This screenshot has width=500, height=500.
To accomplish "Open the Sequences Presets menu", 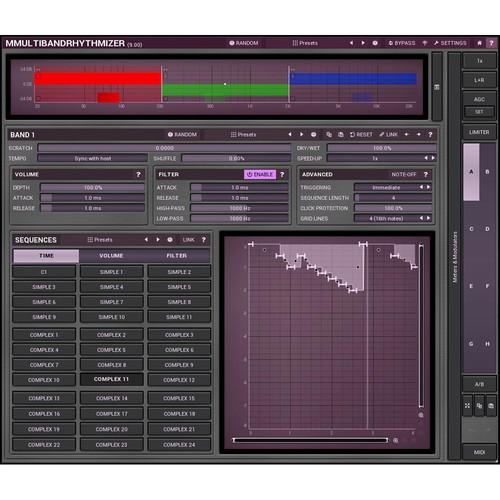I will point(100,240).
